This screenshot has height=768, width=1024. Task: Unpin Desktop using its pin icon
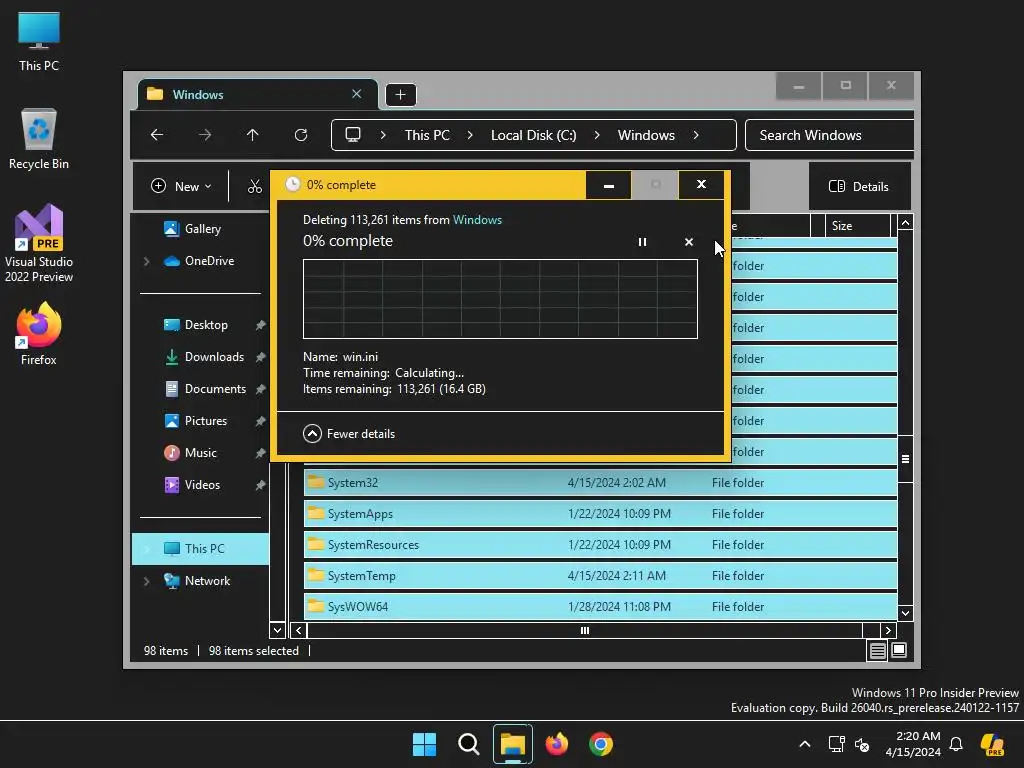pos(261,325)
